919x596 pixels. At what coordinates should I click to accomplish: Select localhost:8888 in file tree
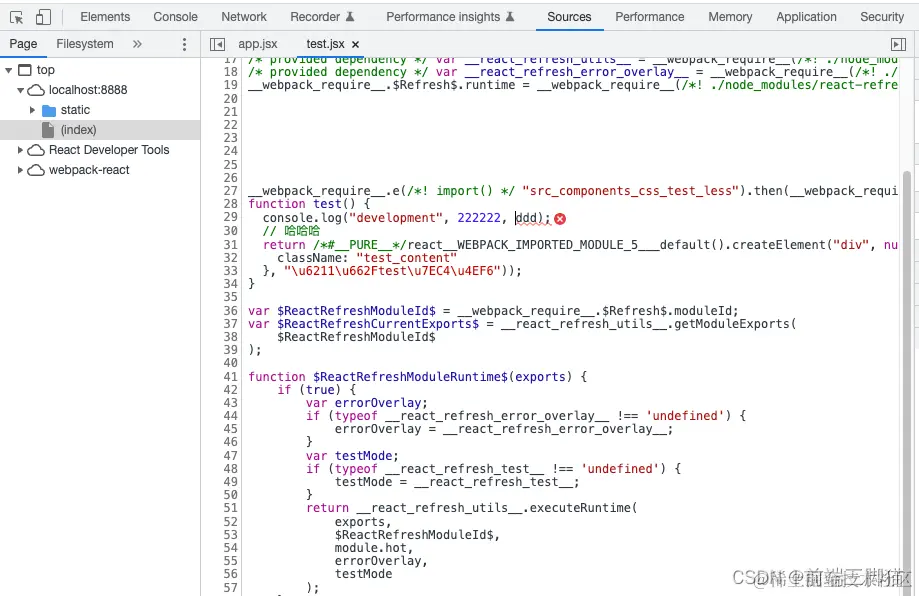click(x=88, y=90)
